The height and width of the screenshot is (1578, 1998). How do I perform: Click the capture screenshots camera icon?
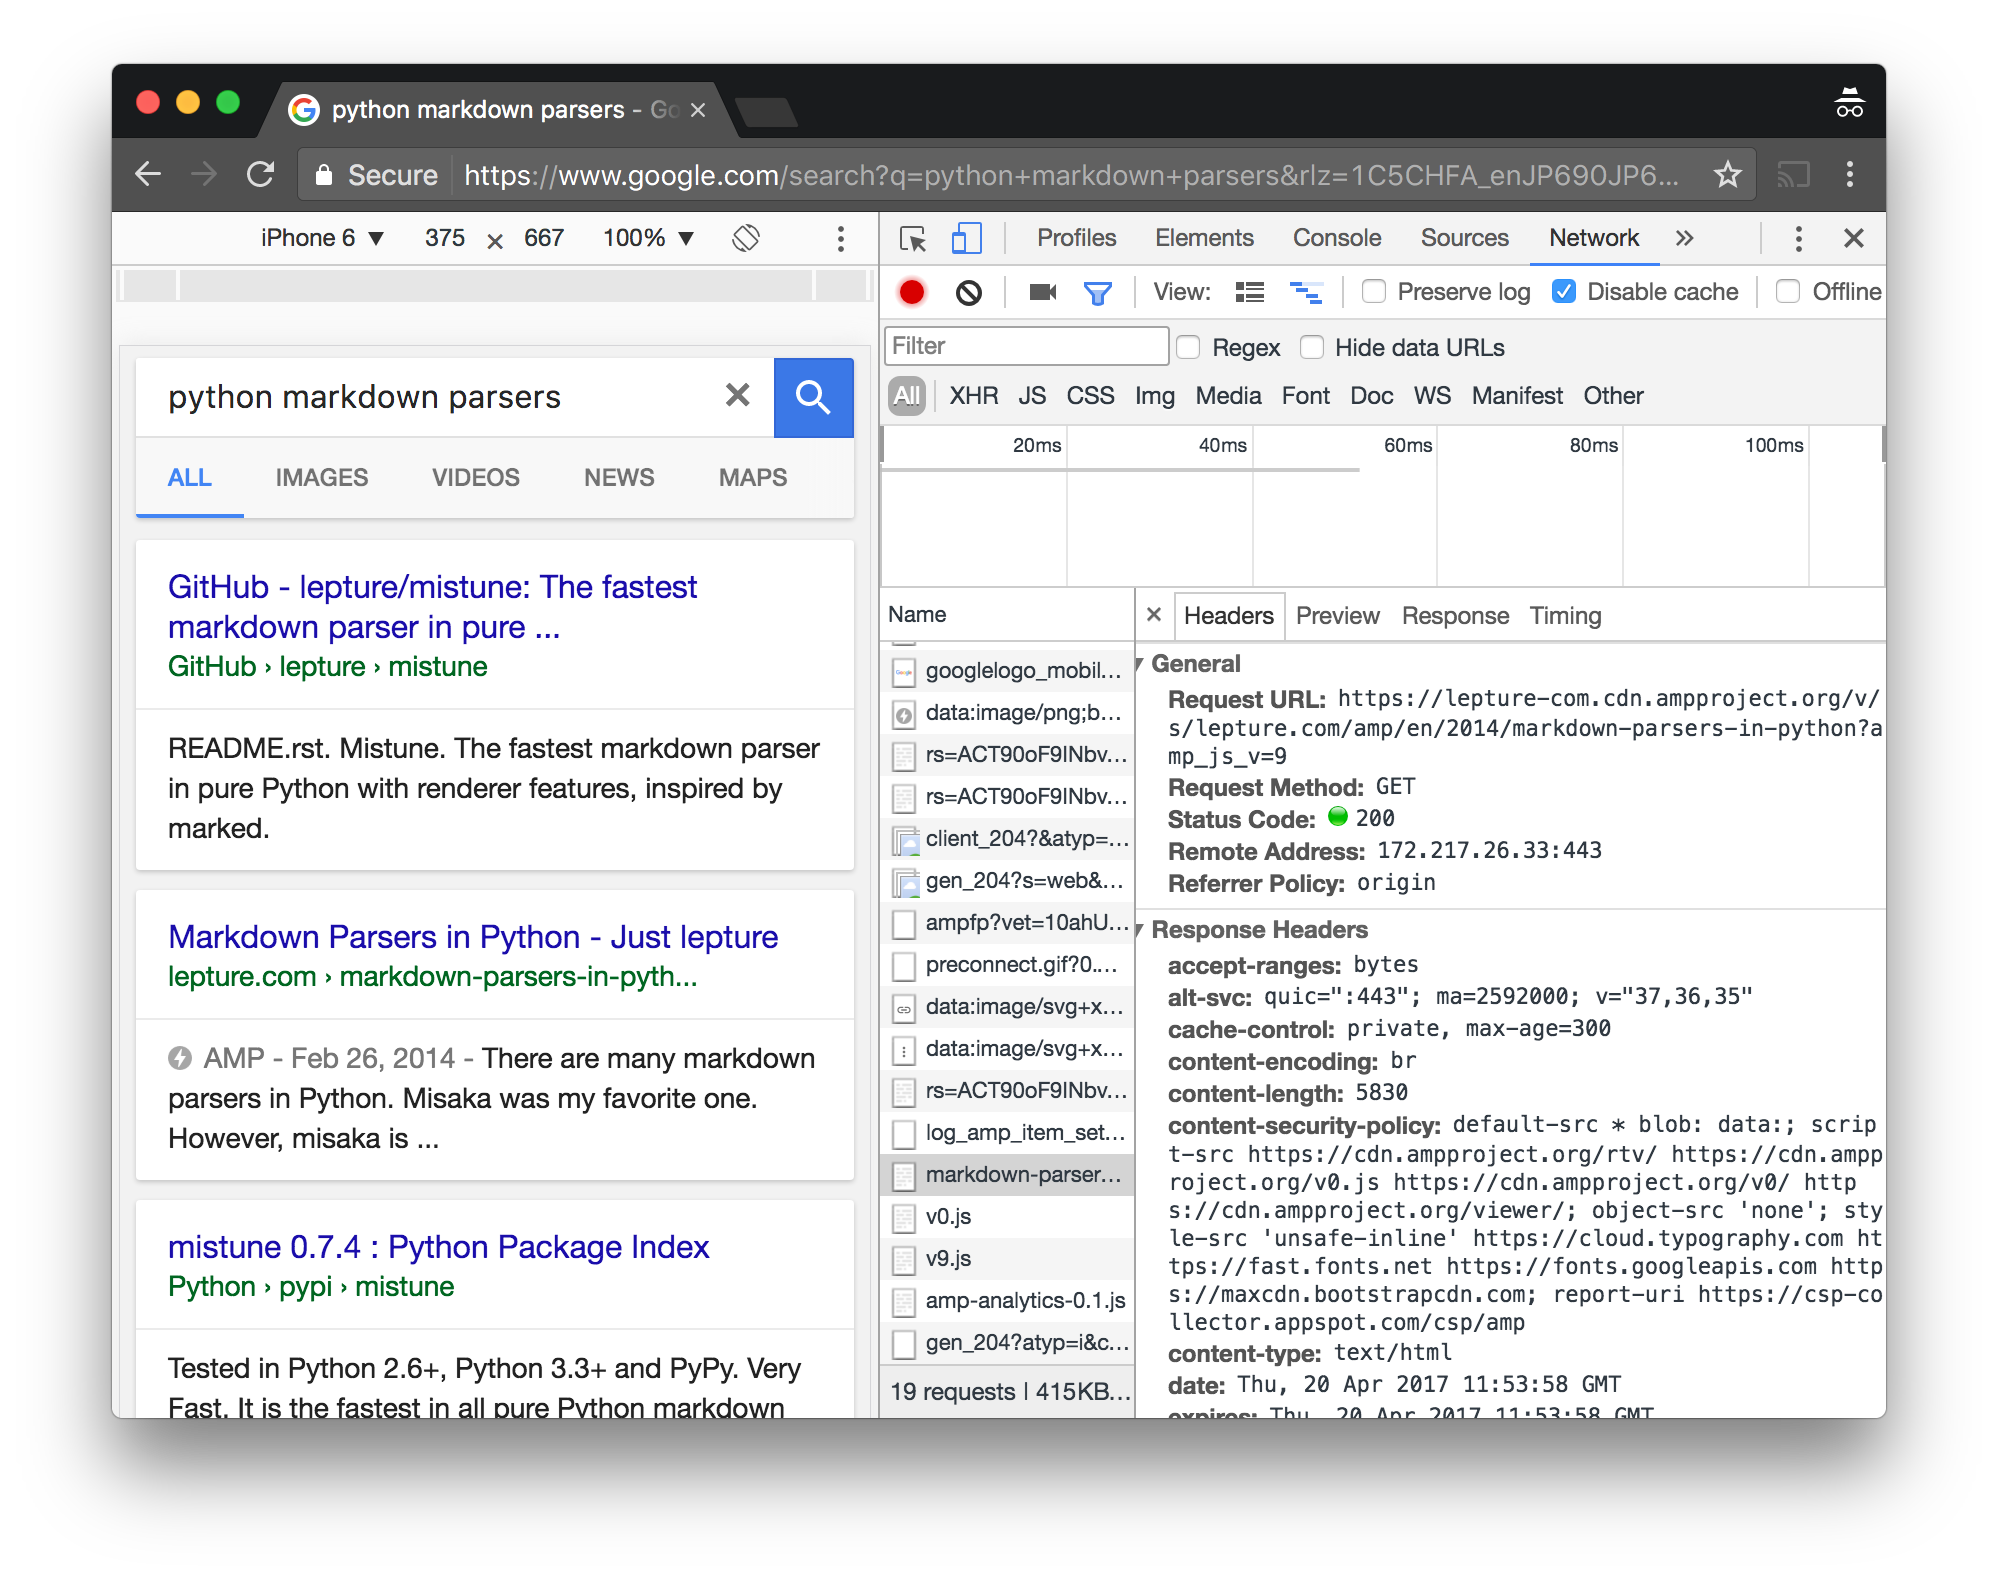(x=1042, y=292)
